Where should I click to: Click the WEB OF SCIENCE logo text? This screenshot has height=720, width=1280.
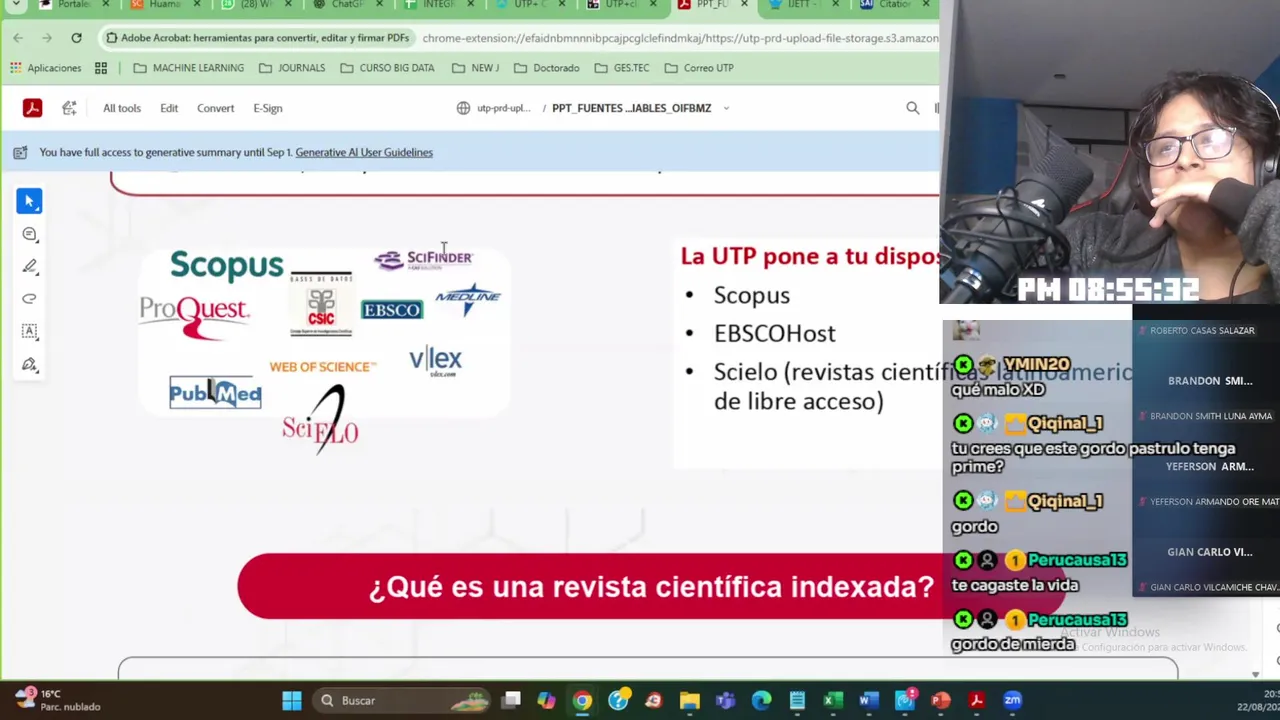point(322,367)
